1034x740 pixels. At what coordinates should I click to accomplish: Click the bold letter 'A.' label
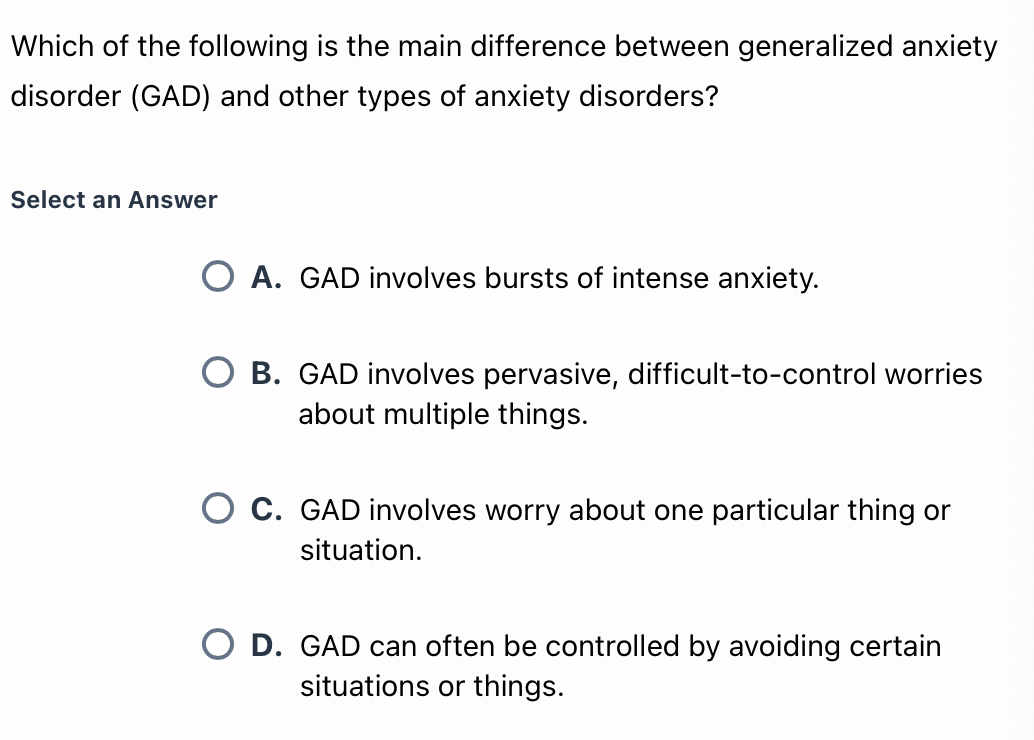click(x=266, y=278)
